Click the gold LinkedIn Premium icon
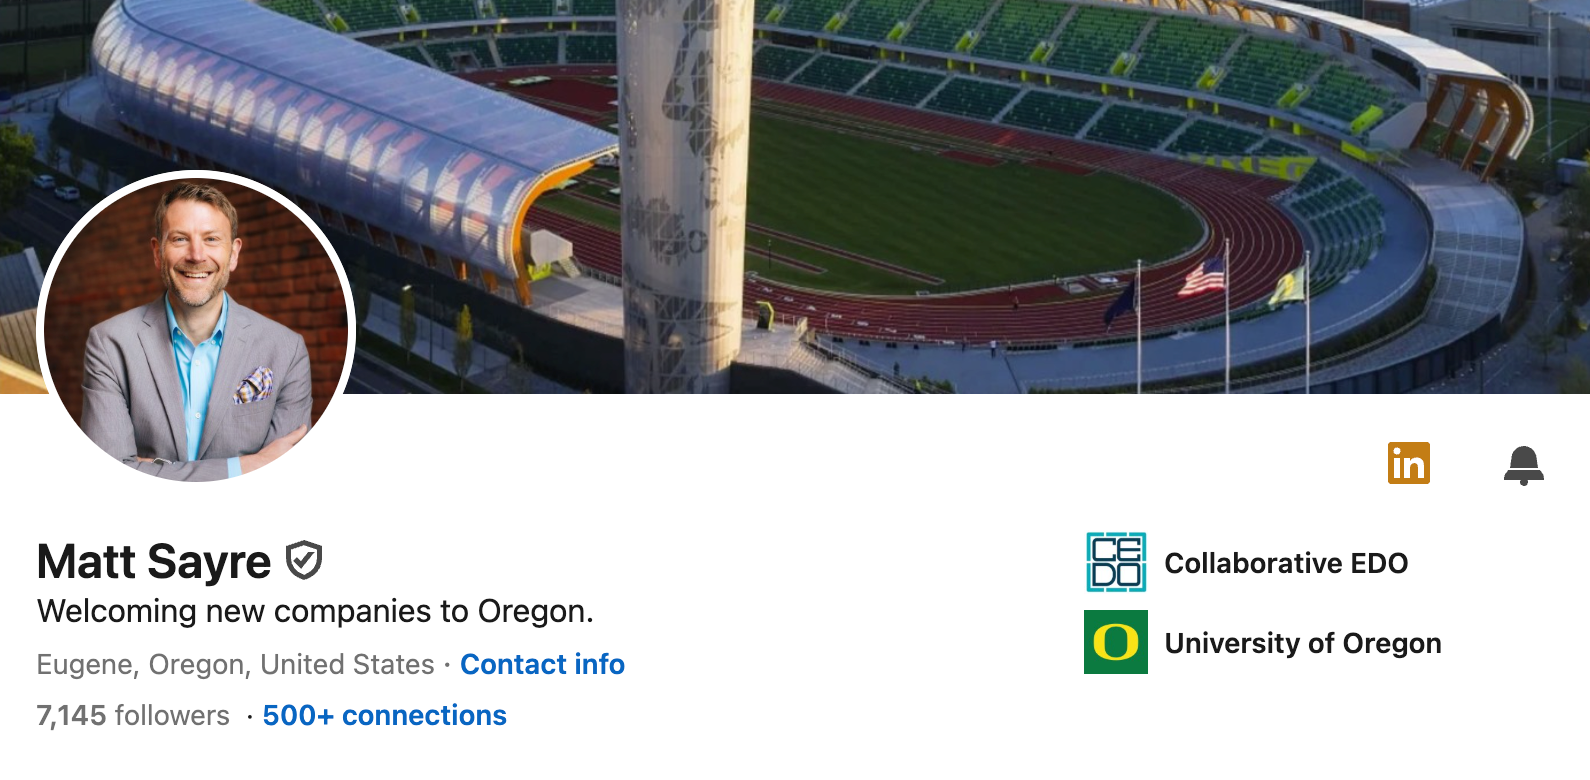 (1408, 463)
